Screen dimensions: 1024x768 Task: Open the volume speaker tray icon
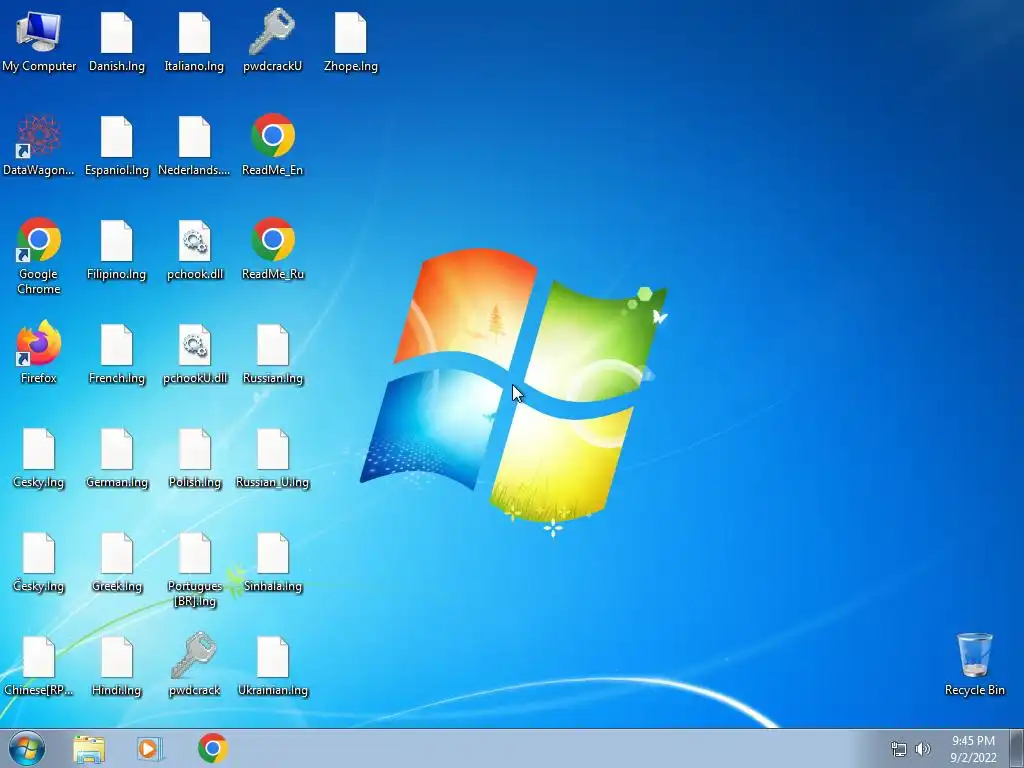(923, 749)
